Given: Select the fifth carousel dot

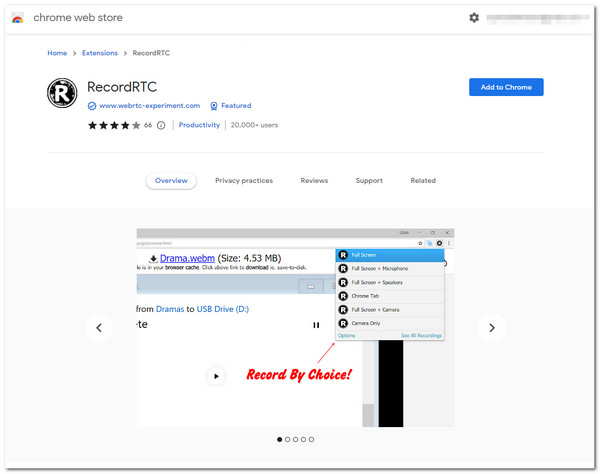Looking at the screenshot, I should click(x=311, y=439).
